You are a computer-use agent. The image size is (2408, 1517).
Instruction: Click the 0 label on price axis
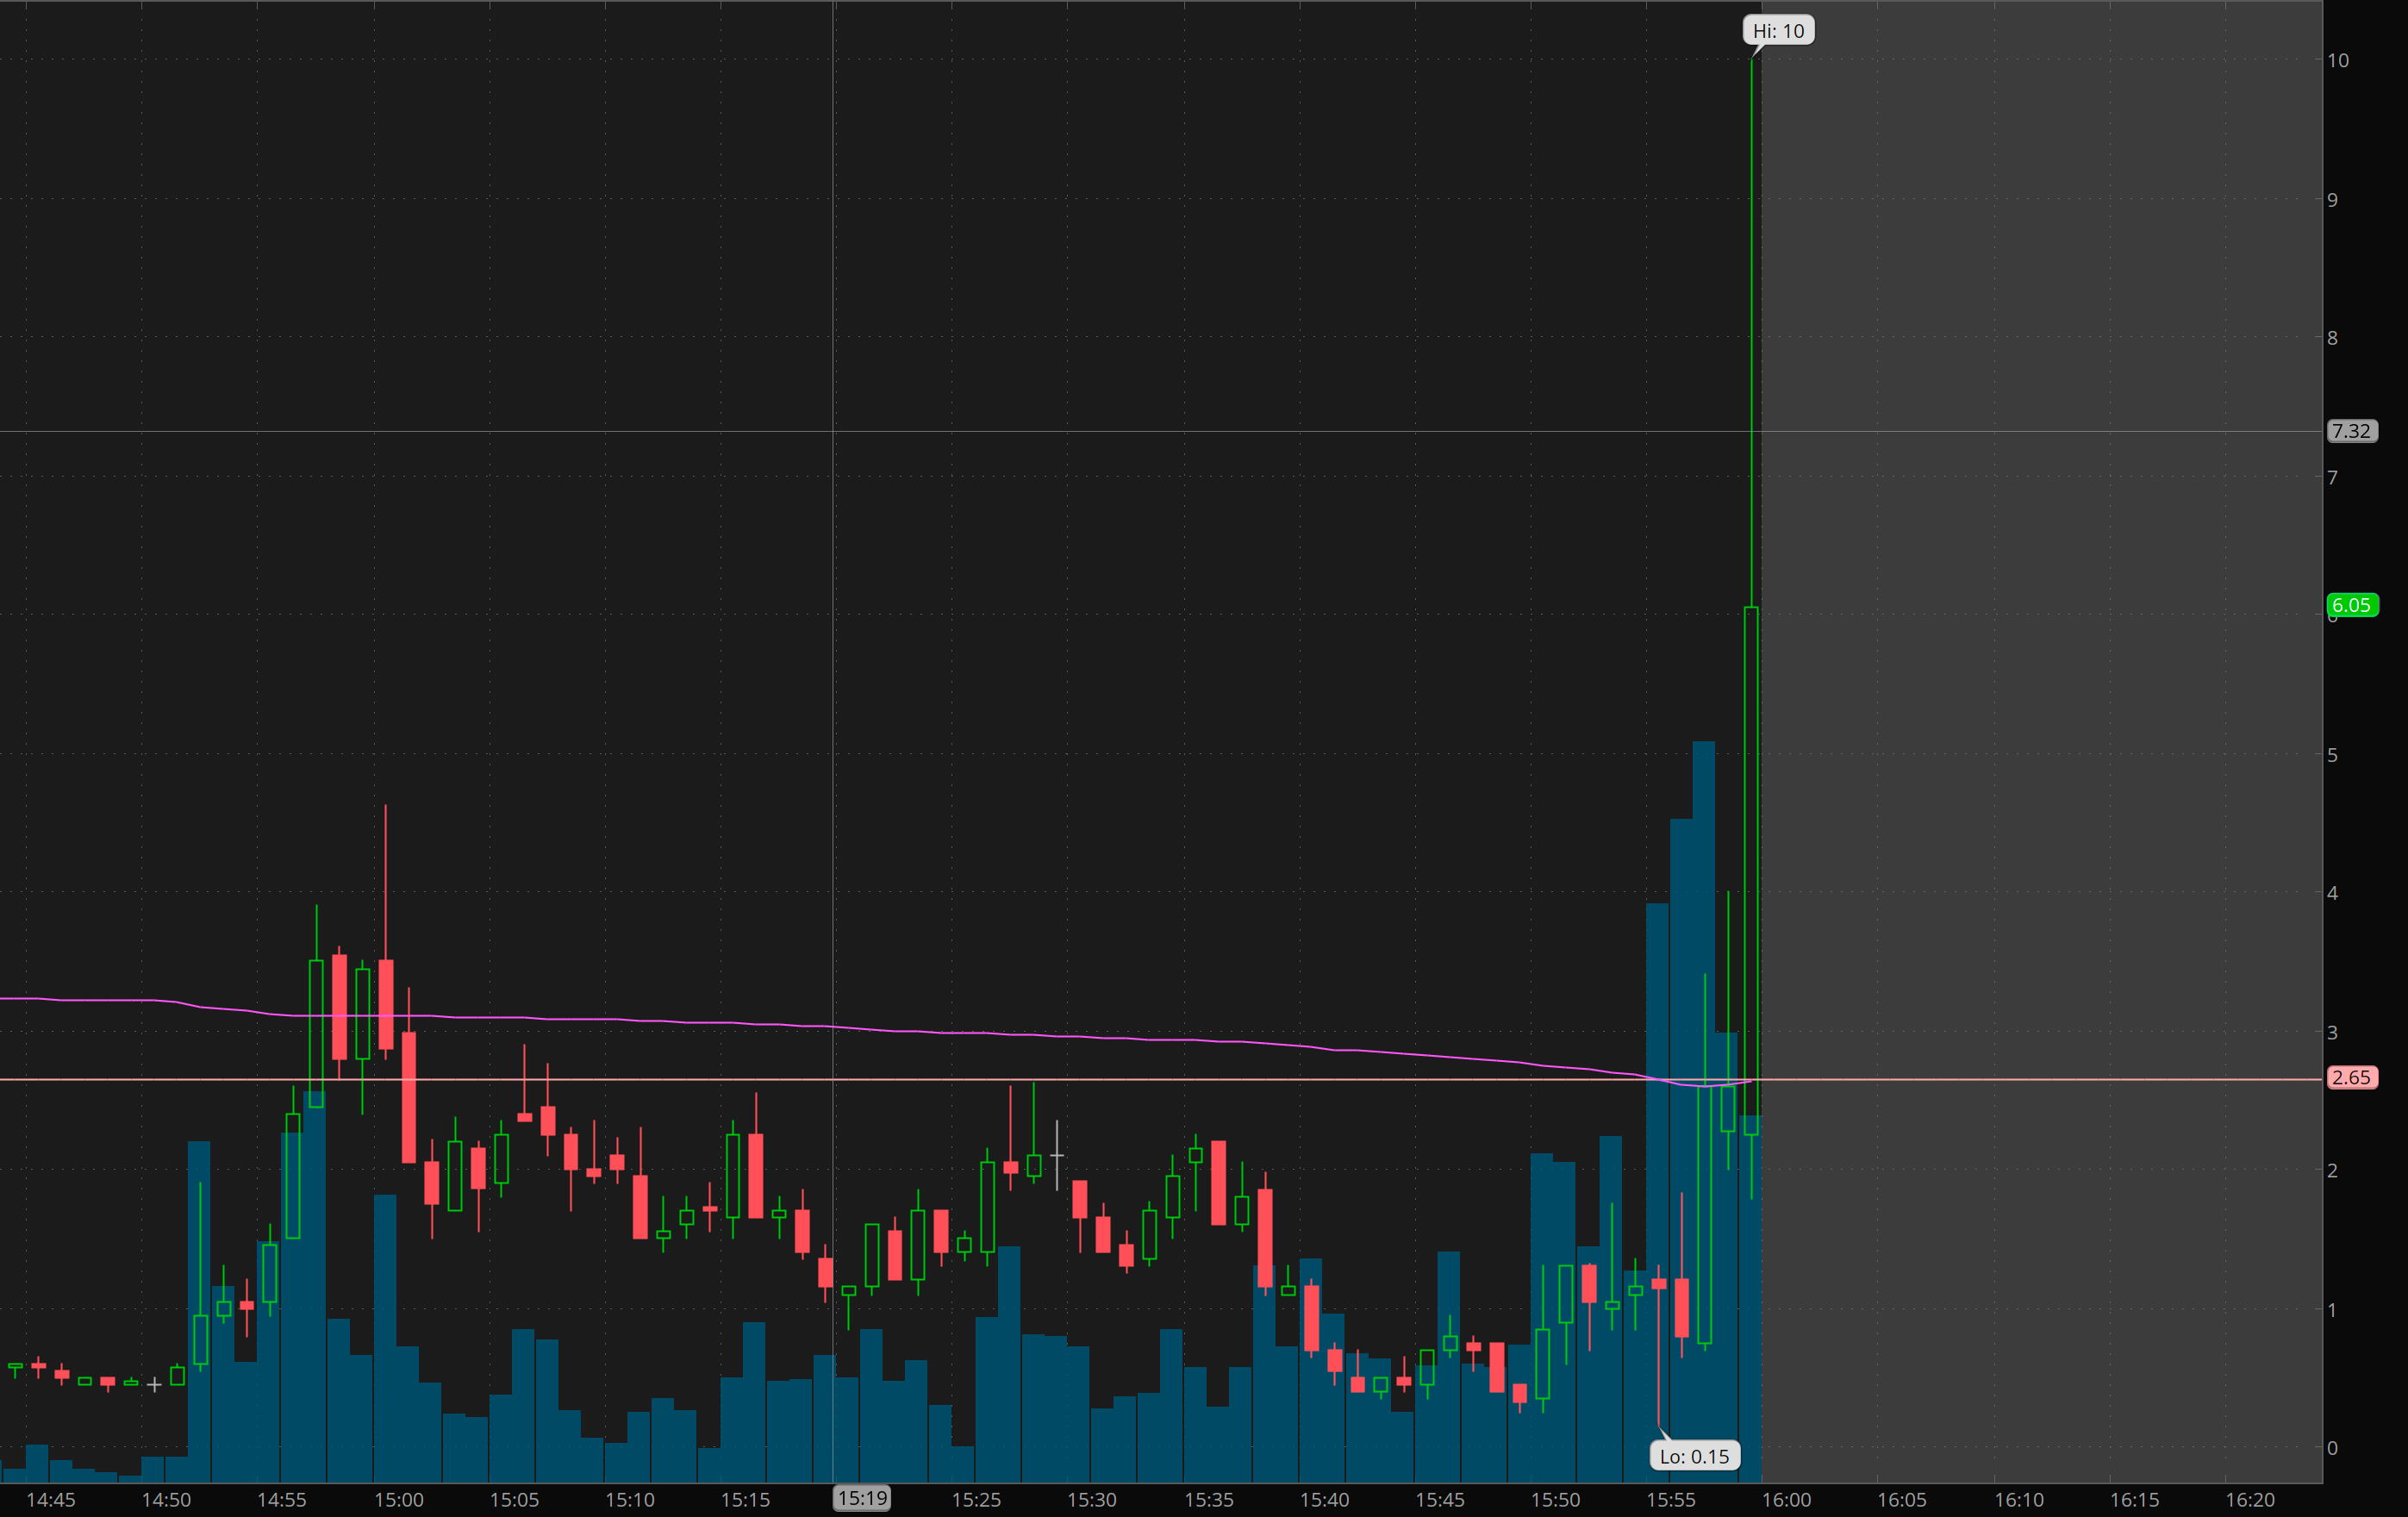pos(2332,1447)
